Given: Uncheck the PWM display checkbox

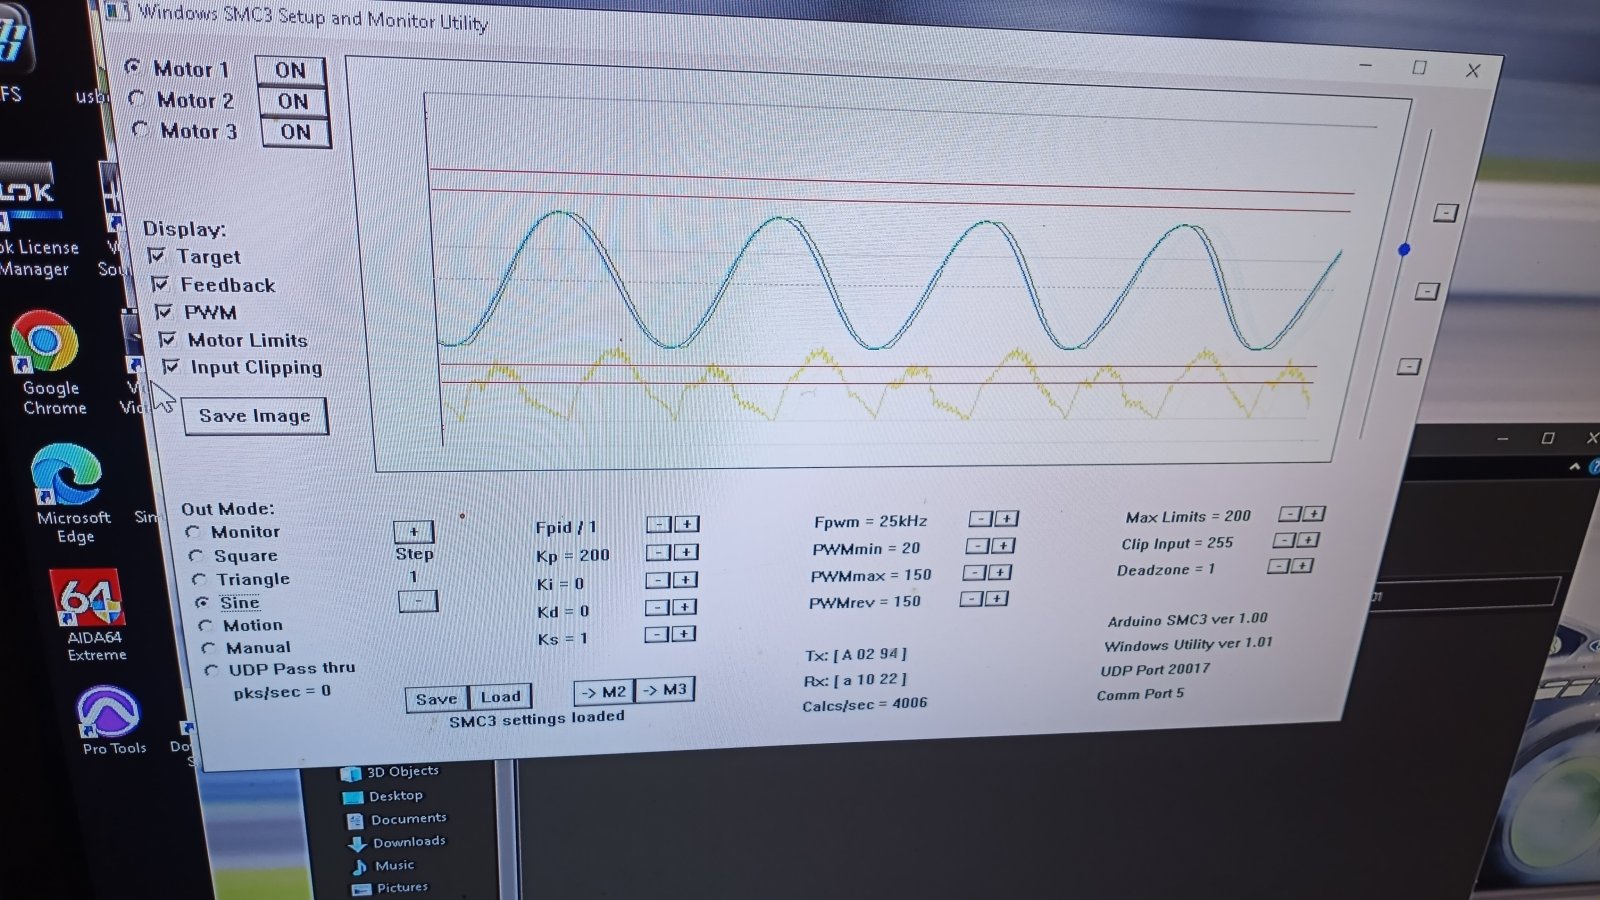Looking at the screenshot, I should tap(164, 312).
